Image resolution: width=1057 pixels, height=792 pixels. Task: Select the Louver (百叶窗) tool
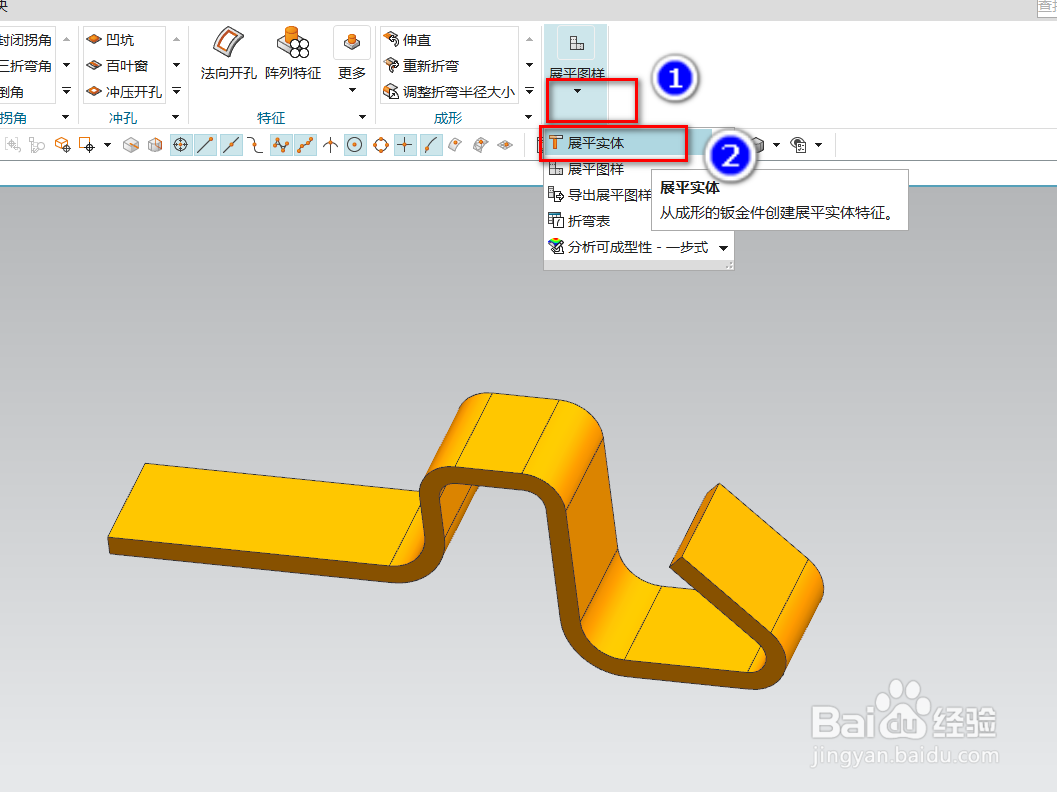[x=118, y=65]
